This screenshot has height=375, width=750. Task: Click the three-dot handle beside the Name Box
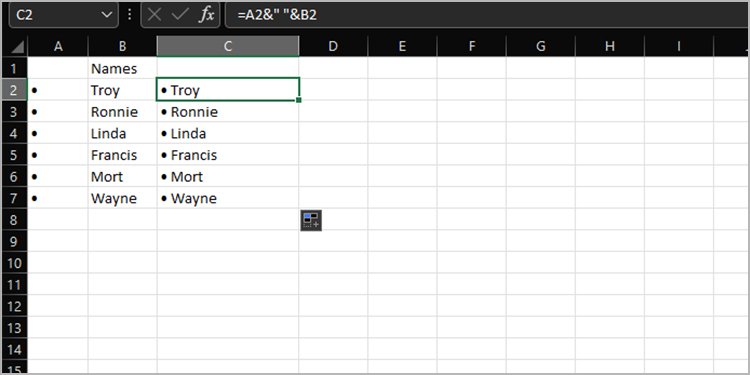tap(129, 15)
